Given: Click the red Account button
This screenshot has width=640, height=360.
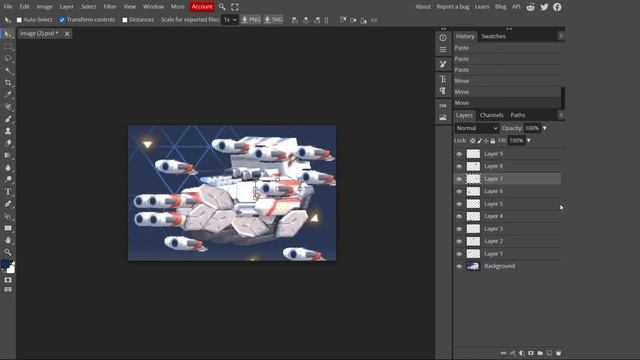Looking at the screenshot, I should click(x=202, y=7).
